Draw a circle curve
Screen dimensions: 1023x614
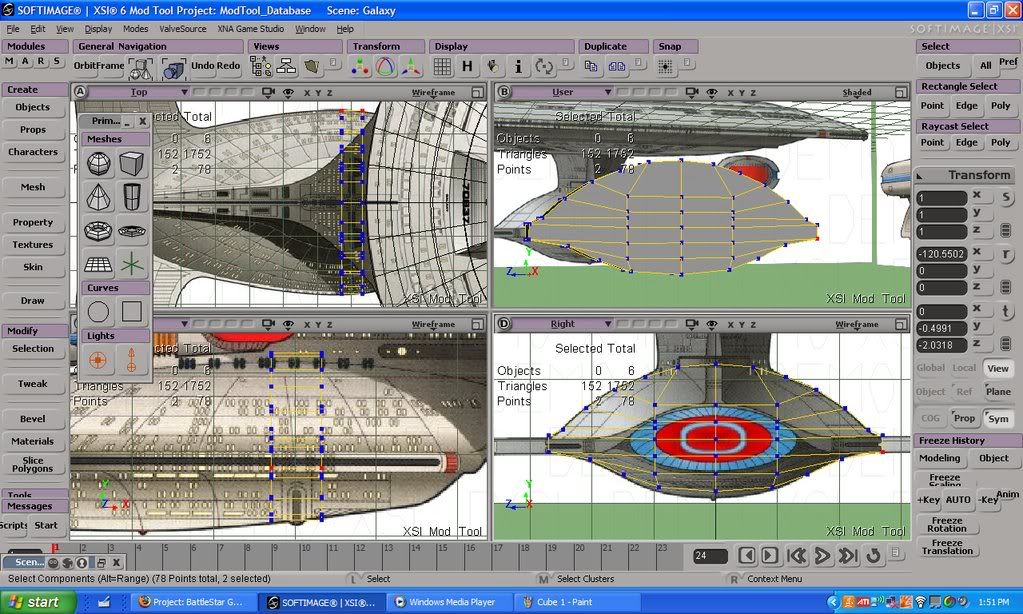(99, 311)
